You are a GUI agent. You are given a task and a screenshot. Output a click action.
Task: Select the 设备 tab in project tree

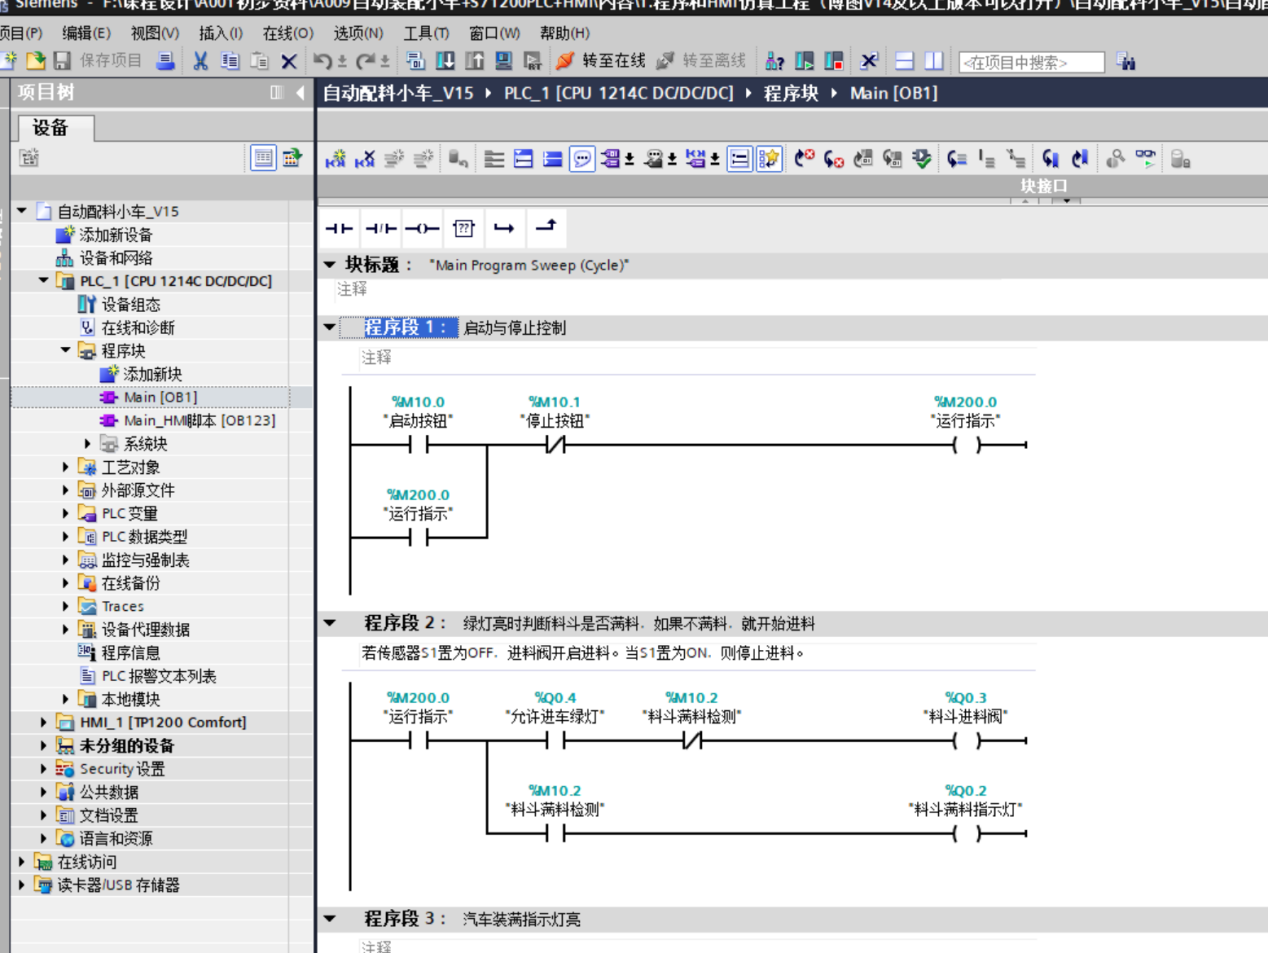[x=56, y=128]
